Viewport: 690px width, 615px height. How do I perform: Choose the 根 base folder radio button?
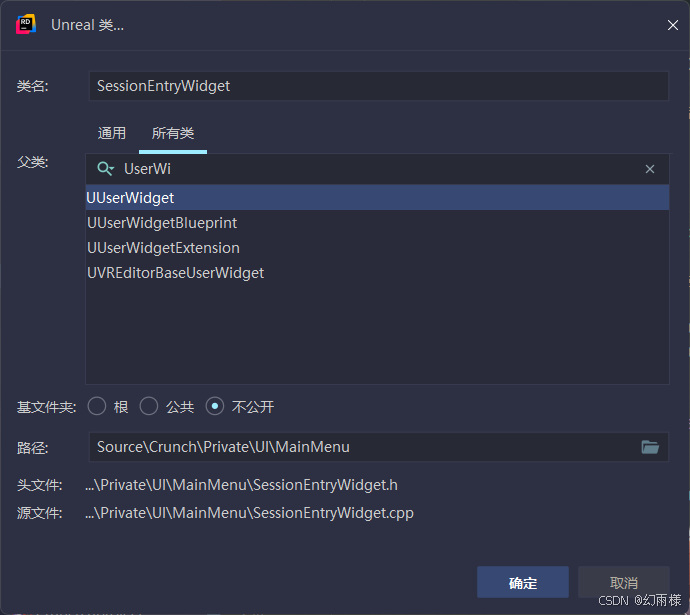[97, 406]
